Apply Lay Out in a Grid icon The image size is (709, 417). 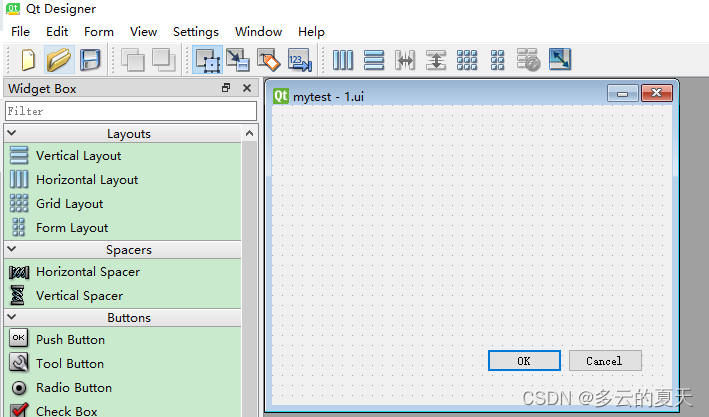(467, 60)
